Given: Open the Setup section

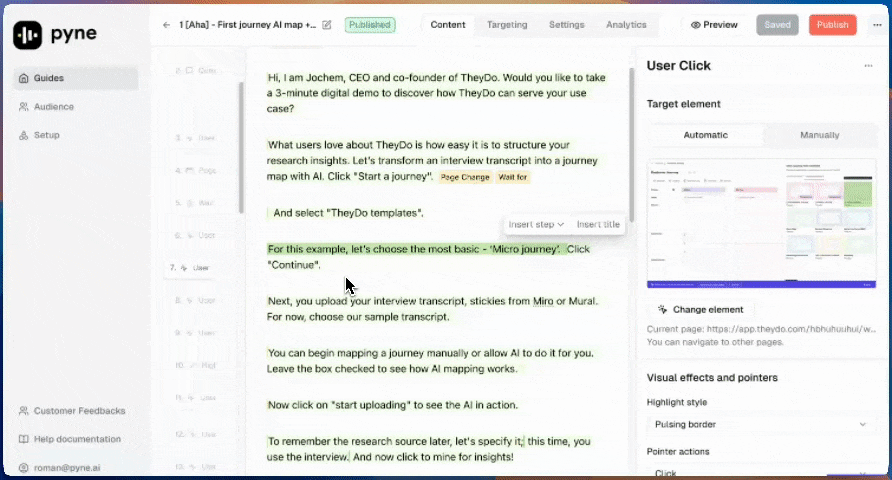Looking at the screenshot, I should 46,135.
